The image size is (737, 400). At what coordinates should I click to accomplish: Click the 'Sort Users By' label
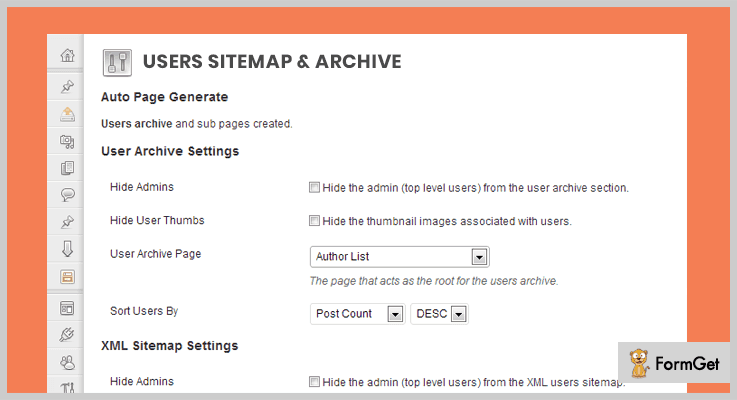[144, 311]
